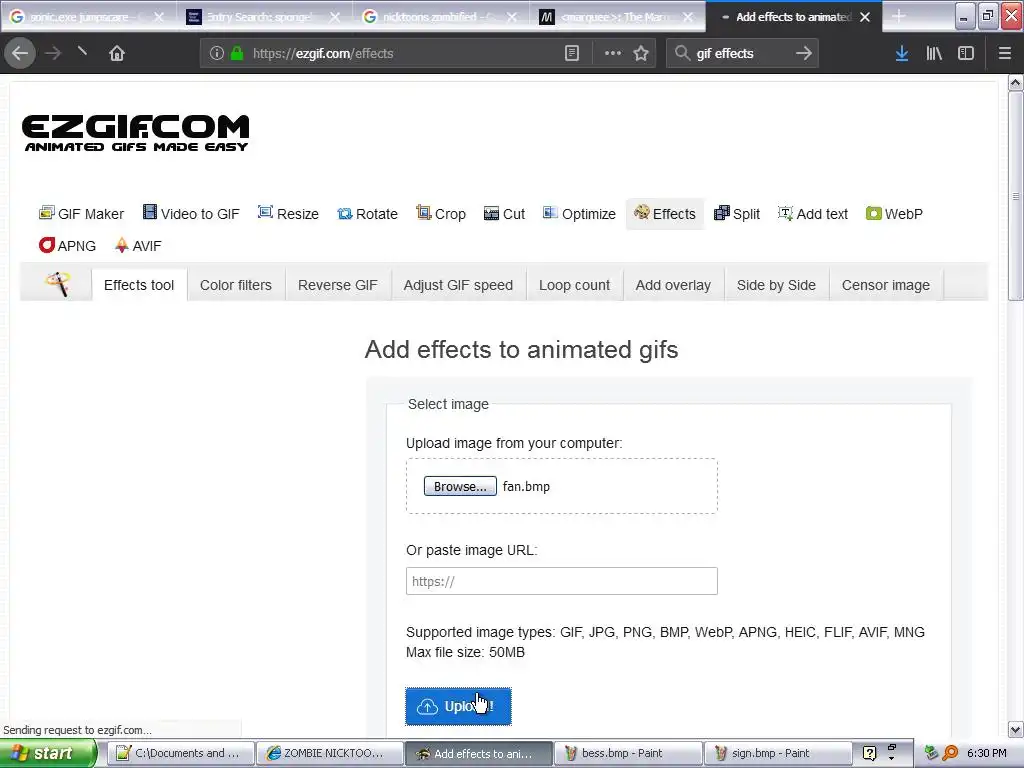Select the Effects menu item
The width and height of the screenshot is (1024, 768).
(665, 214)
